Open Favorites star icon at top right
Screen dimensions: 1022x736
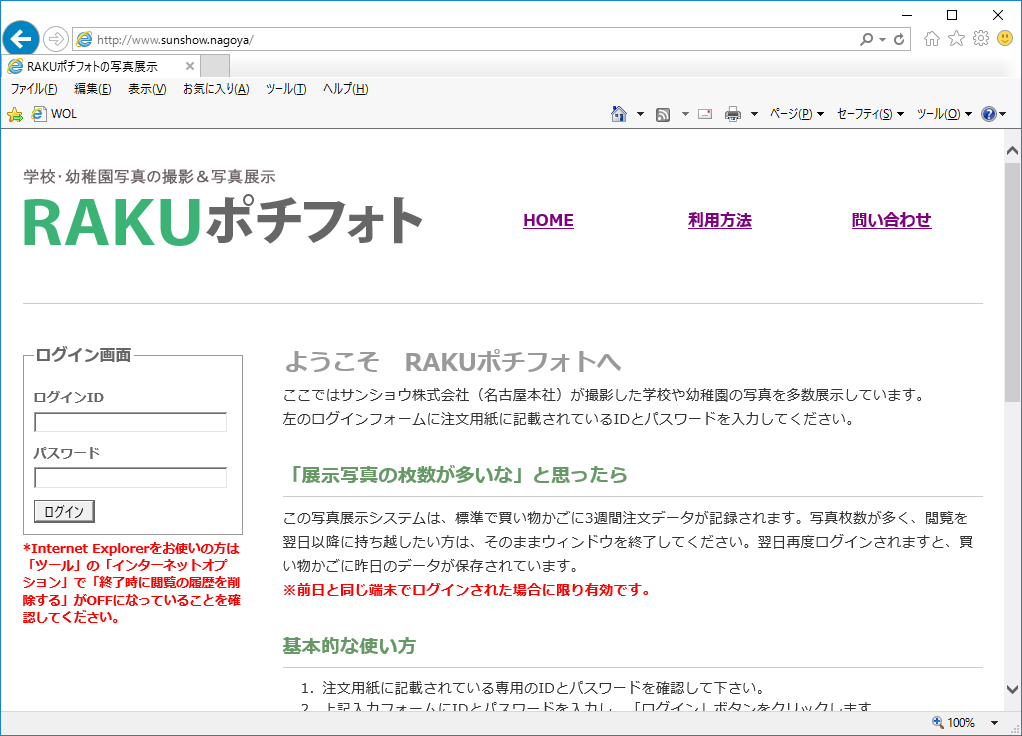coord(956,38)
